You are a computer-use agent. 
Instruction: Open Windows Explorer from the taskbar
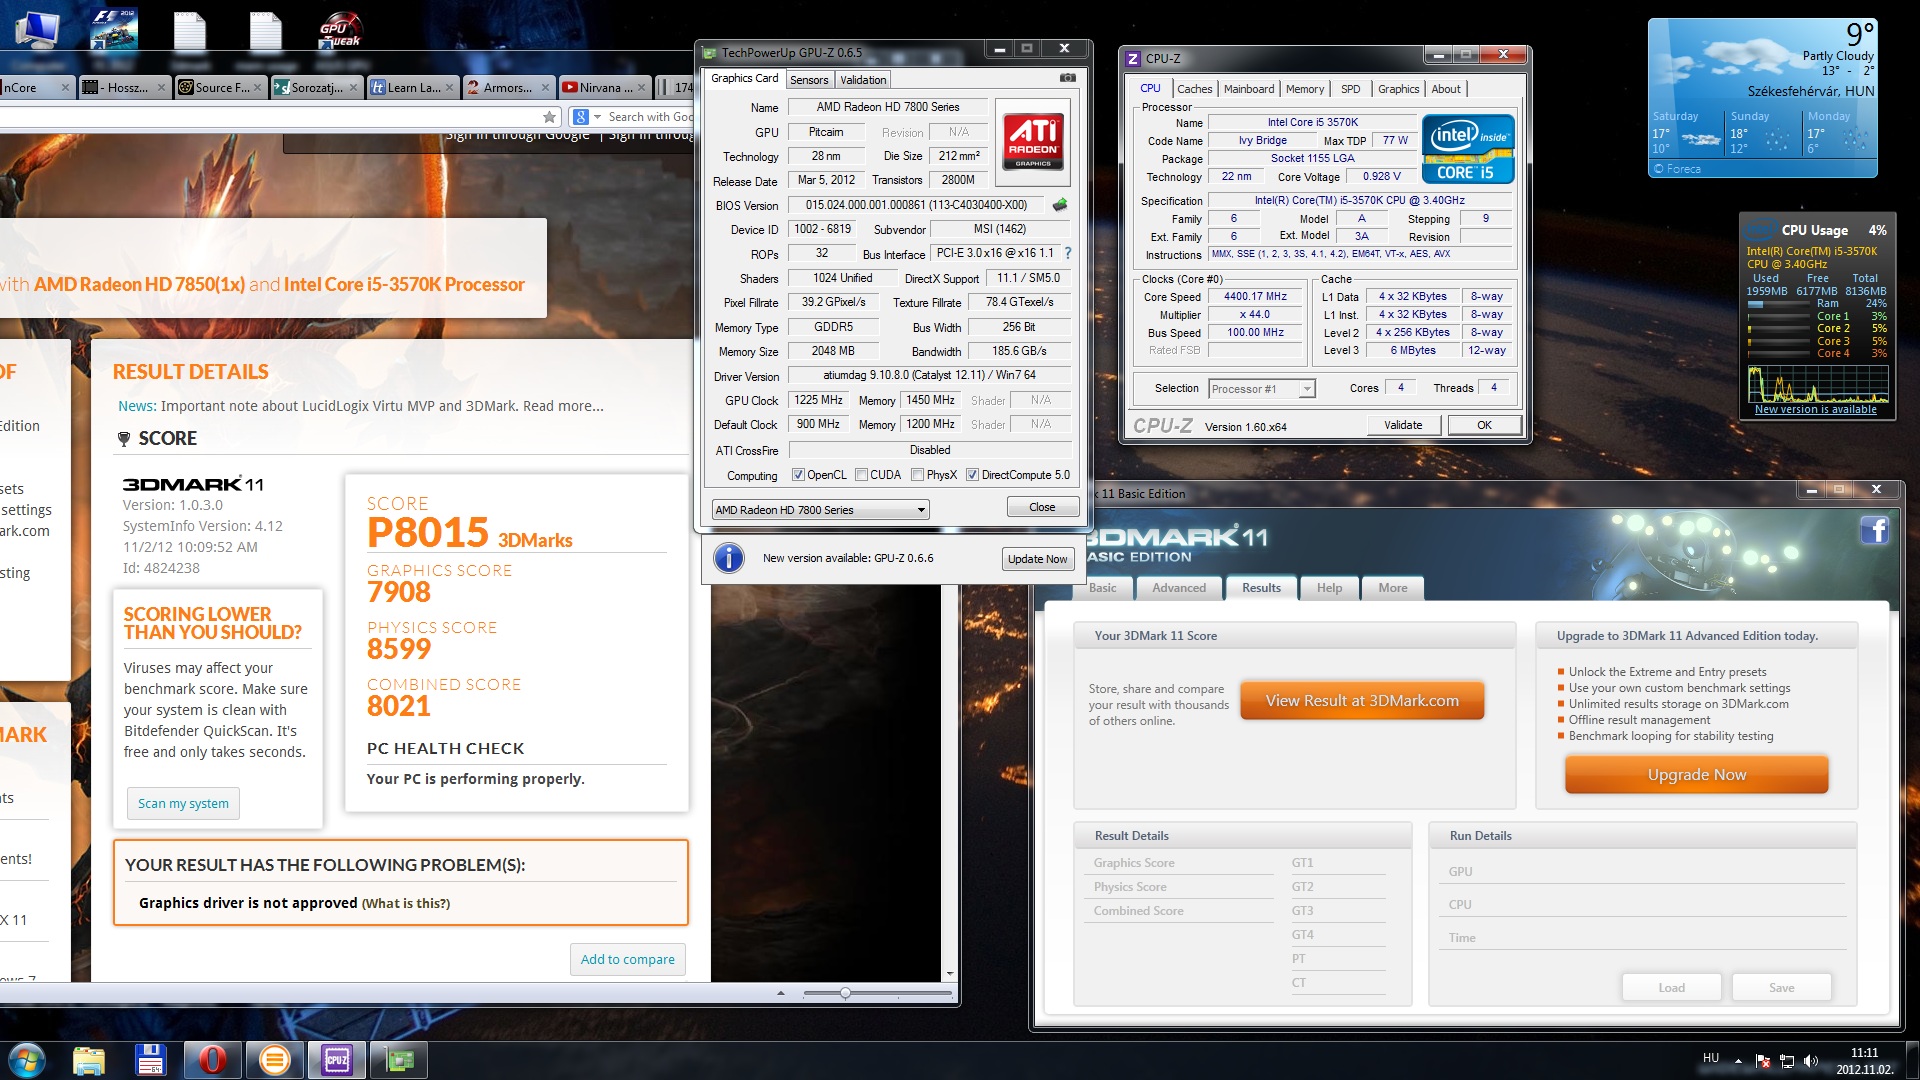[88, 1060]
